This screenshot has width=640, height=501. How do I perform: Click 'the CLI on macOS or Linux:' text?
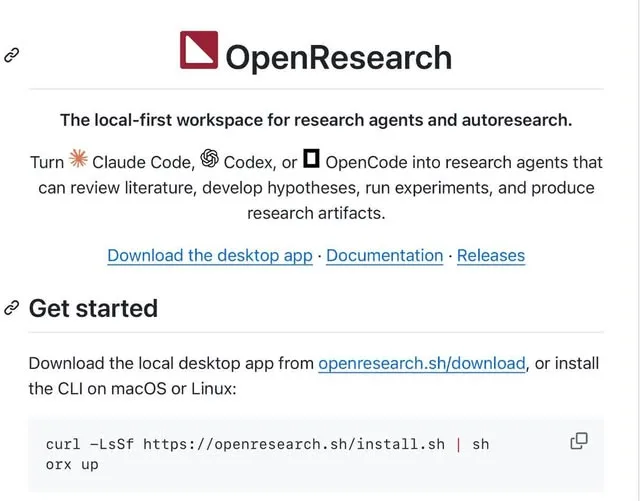pyautogui.click(x=133, y=389)
